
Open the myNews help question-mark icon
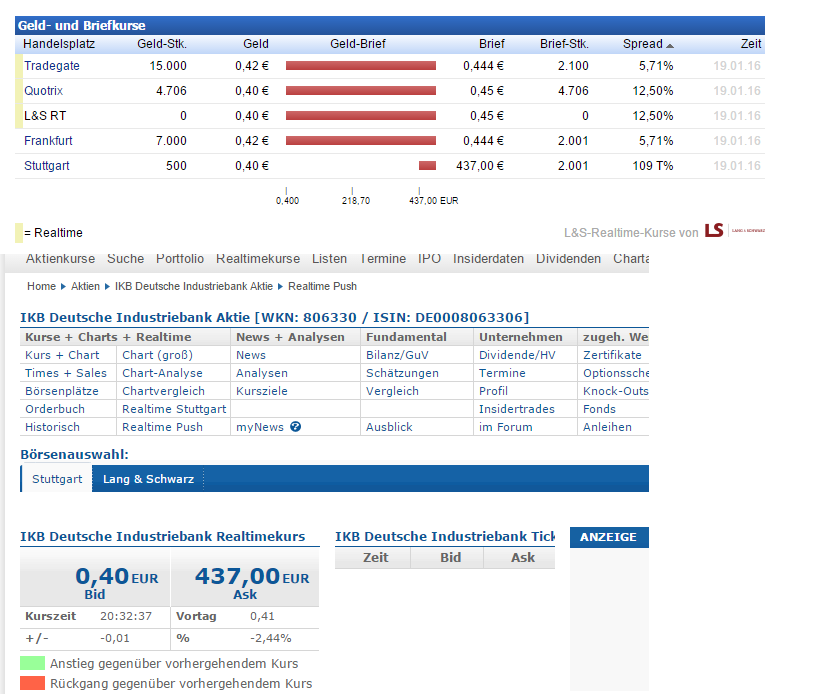[294, 424]
